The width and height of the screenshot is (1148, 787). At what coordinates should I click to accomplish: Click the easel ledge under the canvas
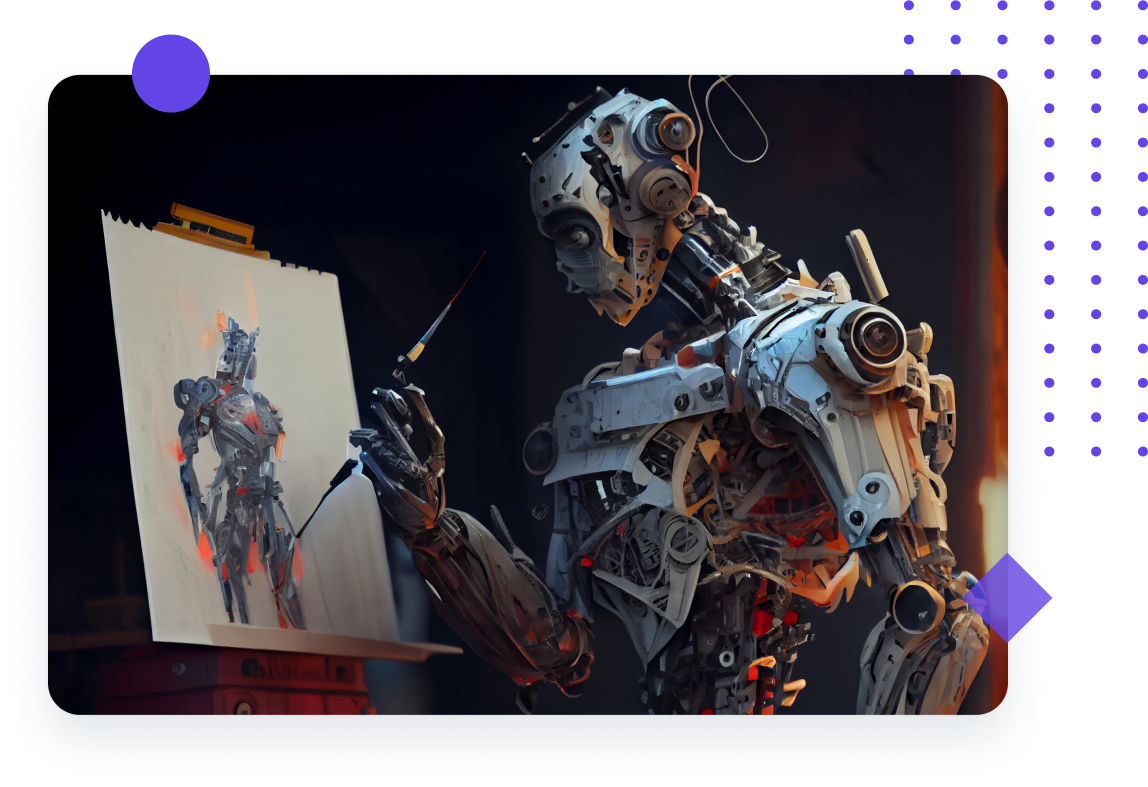pos(330,641)
